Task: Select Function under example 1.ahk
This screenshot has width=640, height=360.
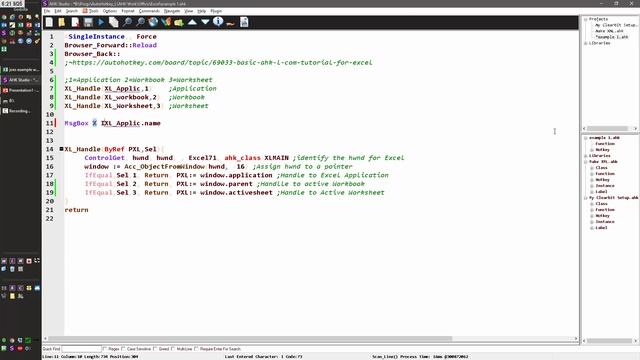Action: click(605, 144)
